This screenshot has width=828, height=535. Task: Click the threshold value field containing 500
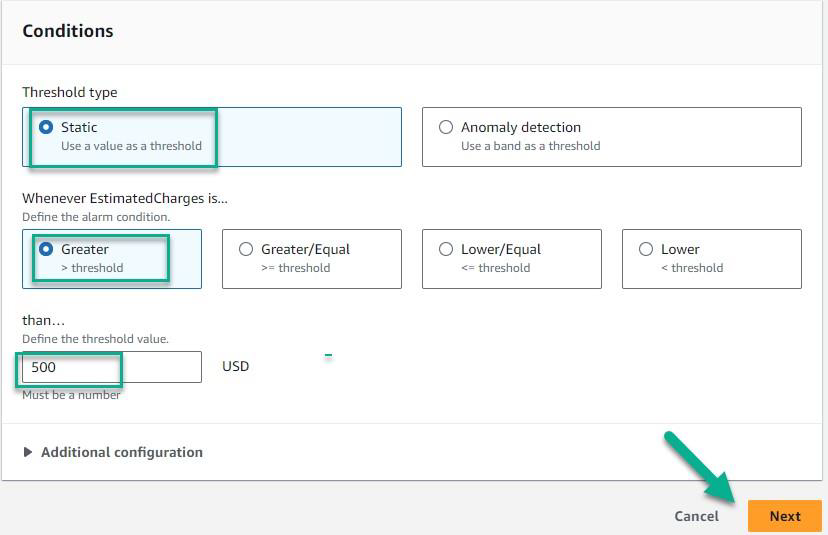pos(110,367)
